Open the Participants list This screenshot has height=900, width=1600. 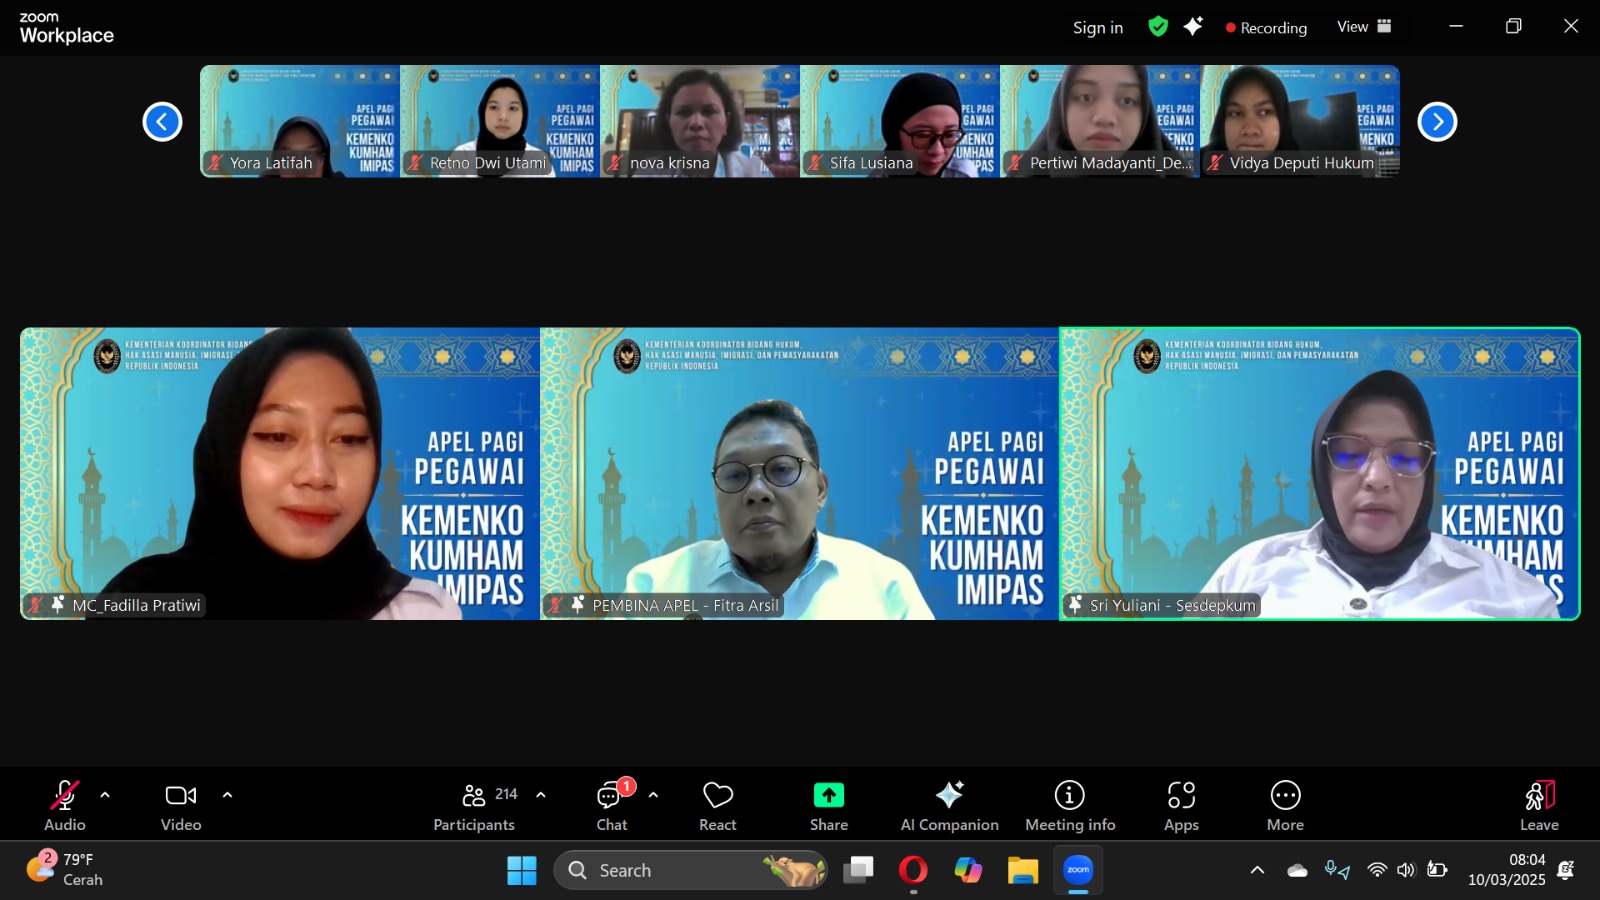[476, 806]
